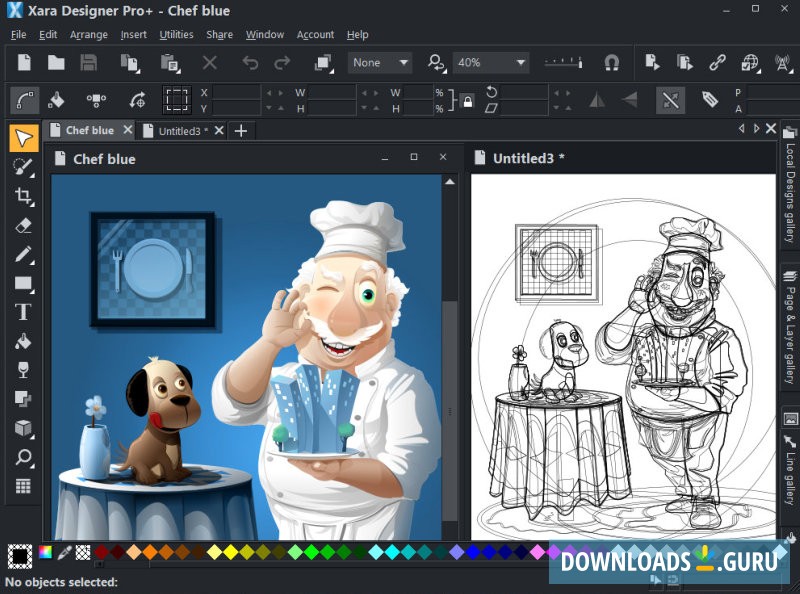Pick the Rectangle tool
The image size is (800, 594).
click(22, 283)
